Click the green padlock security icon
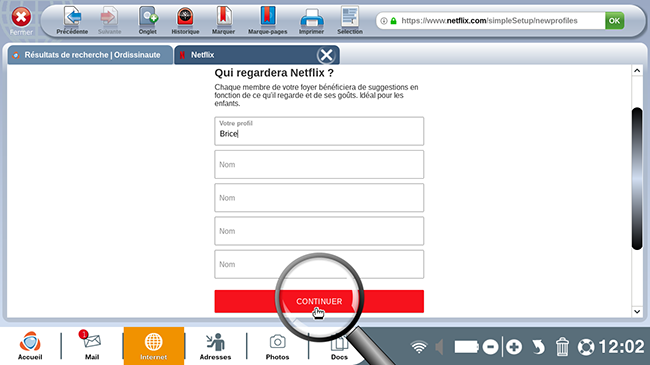 coord(393,21)
